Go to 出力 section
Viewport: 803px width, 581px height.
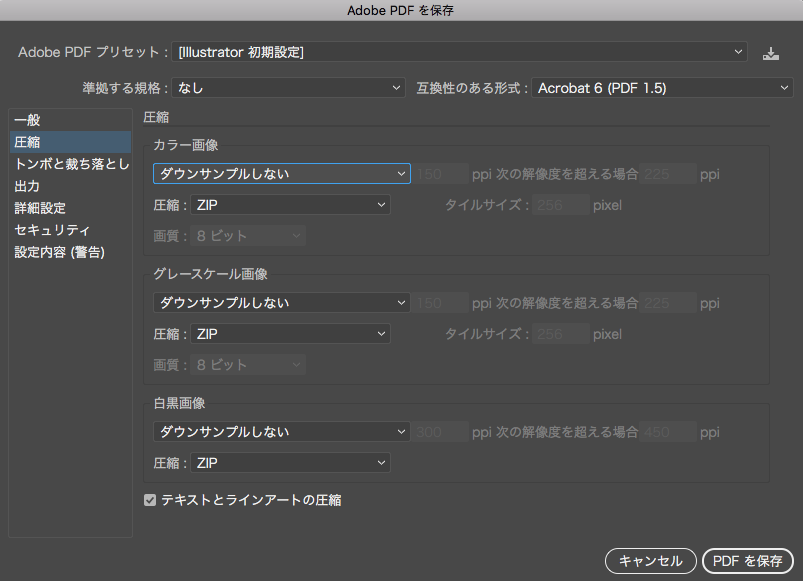tap(28, 186)
